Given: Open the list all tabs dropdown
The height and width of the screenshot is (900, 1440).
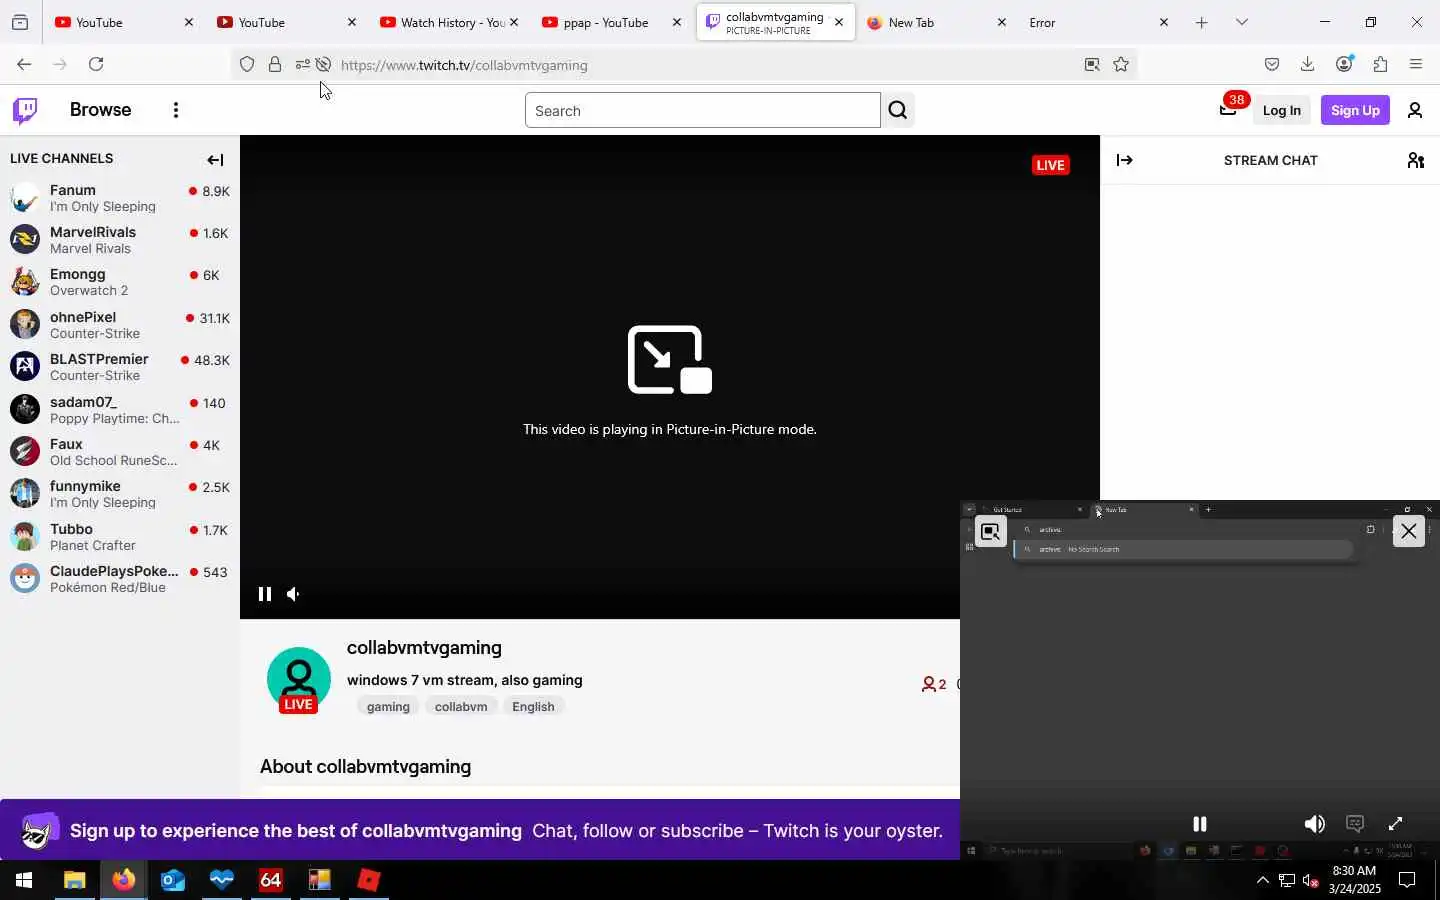Looking at the screenshot, I should tap(1242, 22).
